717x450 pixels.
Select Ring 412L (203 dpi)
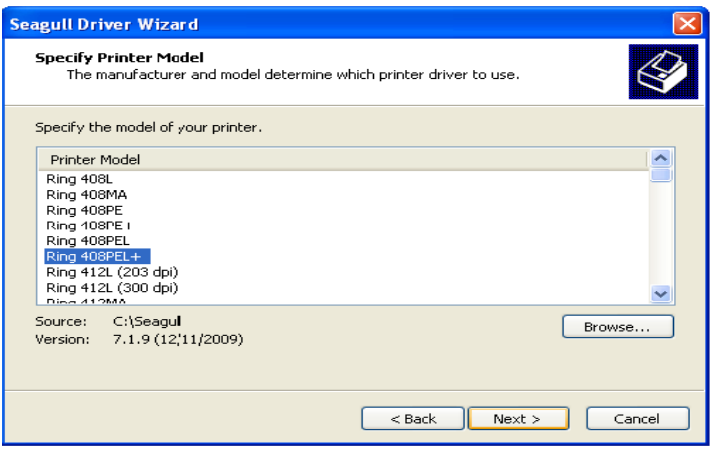(x=112, y=272)
